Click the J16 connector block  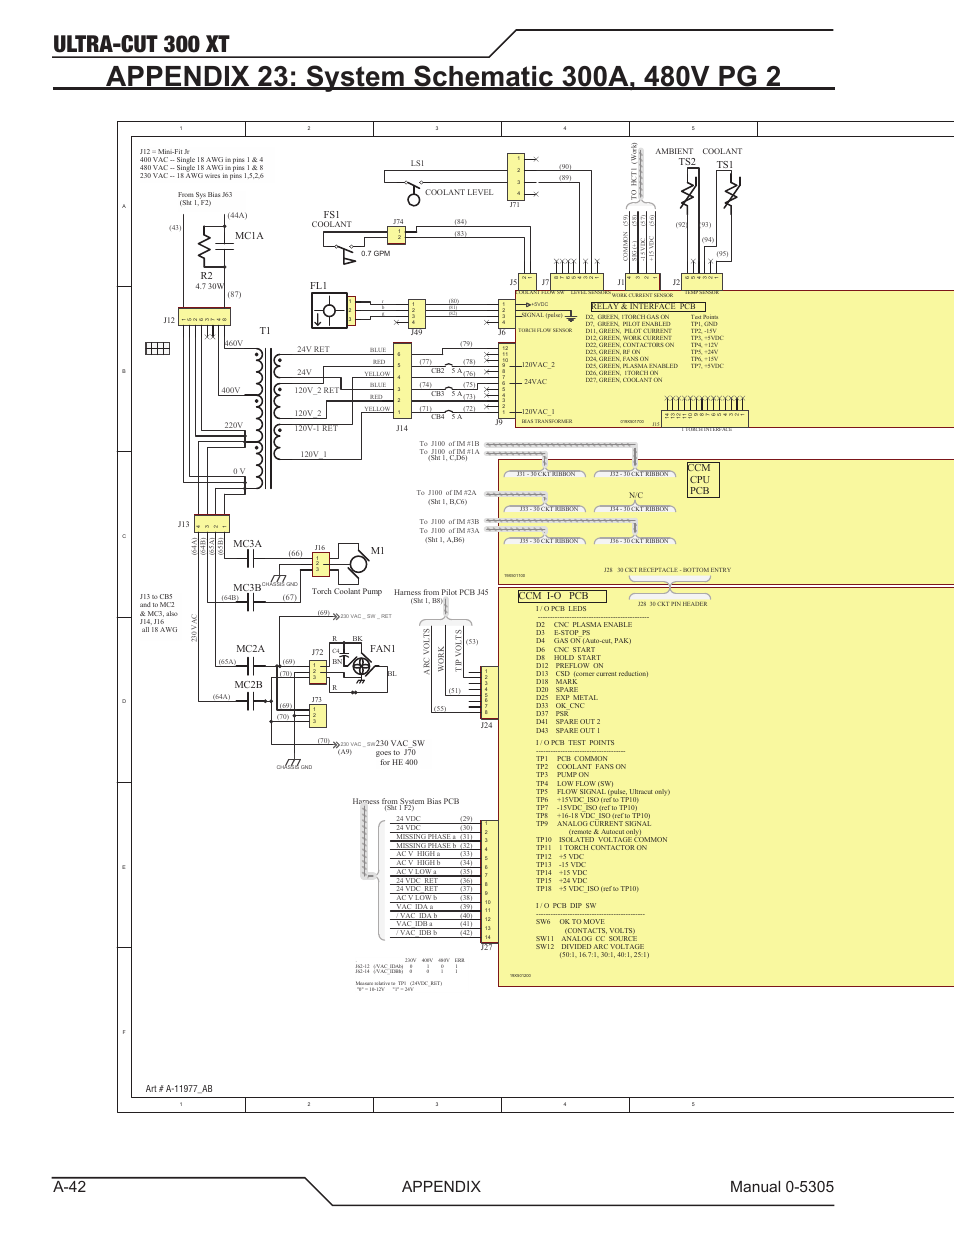tap(320, 564)
